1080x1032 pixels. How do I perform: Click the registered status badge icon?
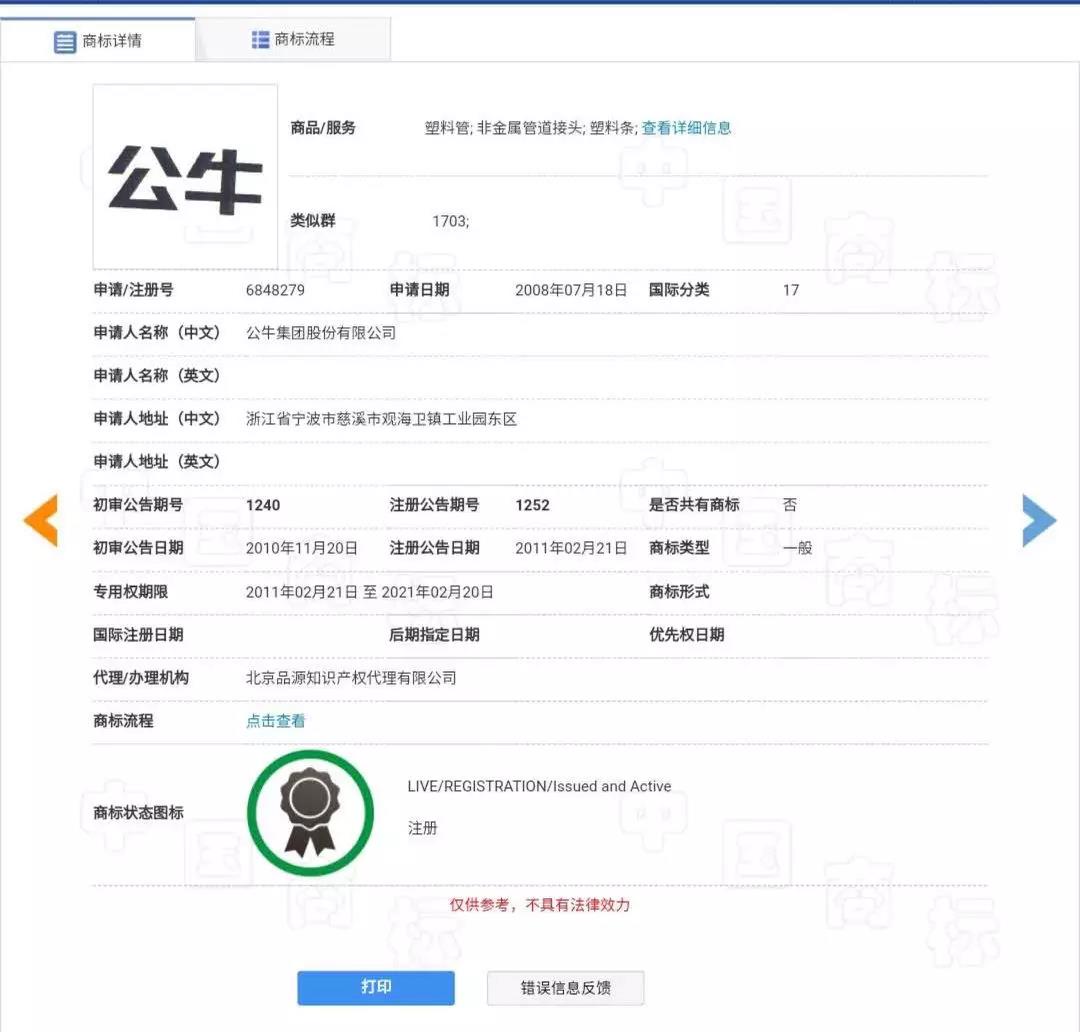[x=310, y=813]
